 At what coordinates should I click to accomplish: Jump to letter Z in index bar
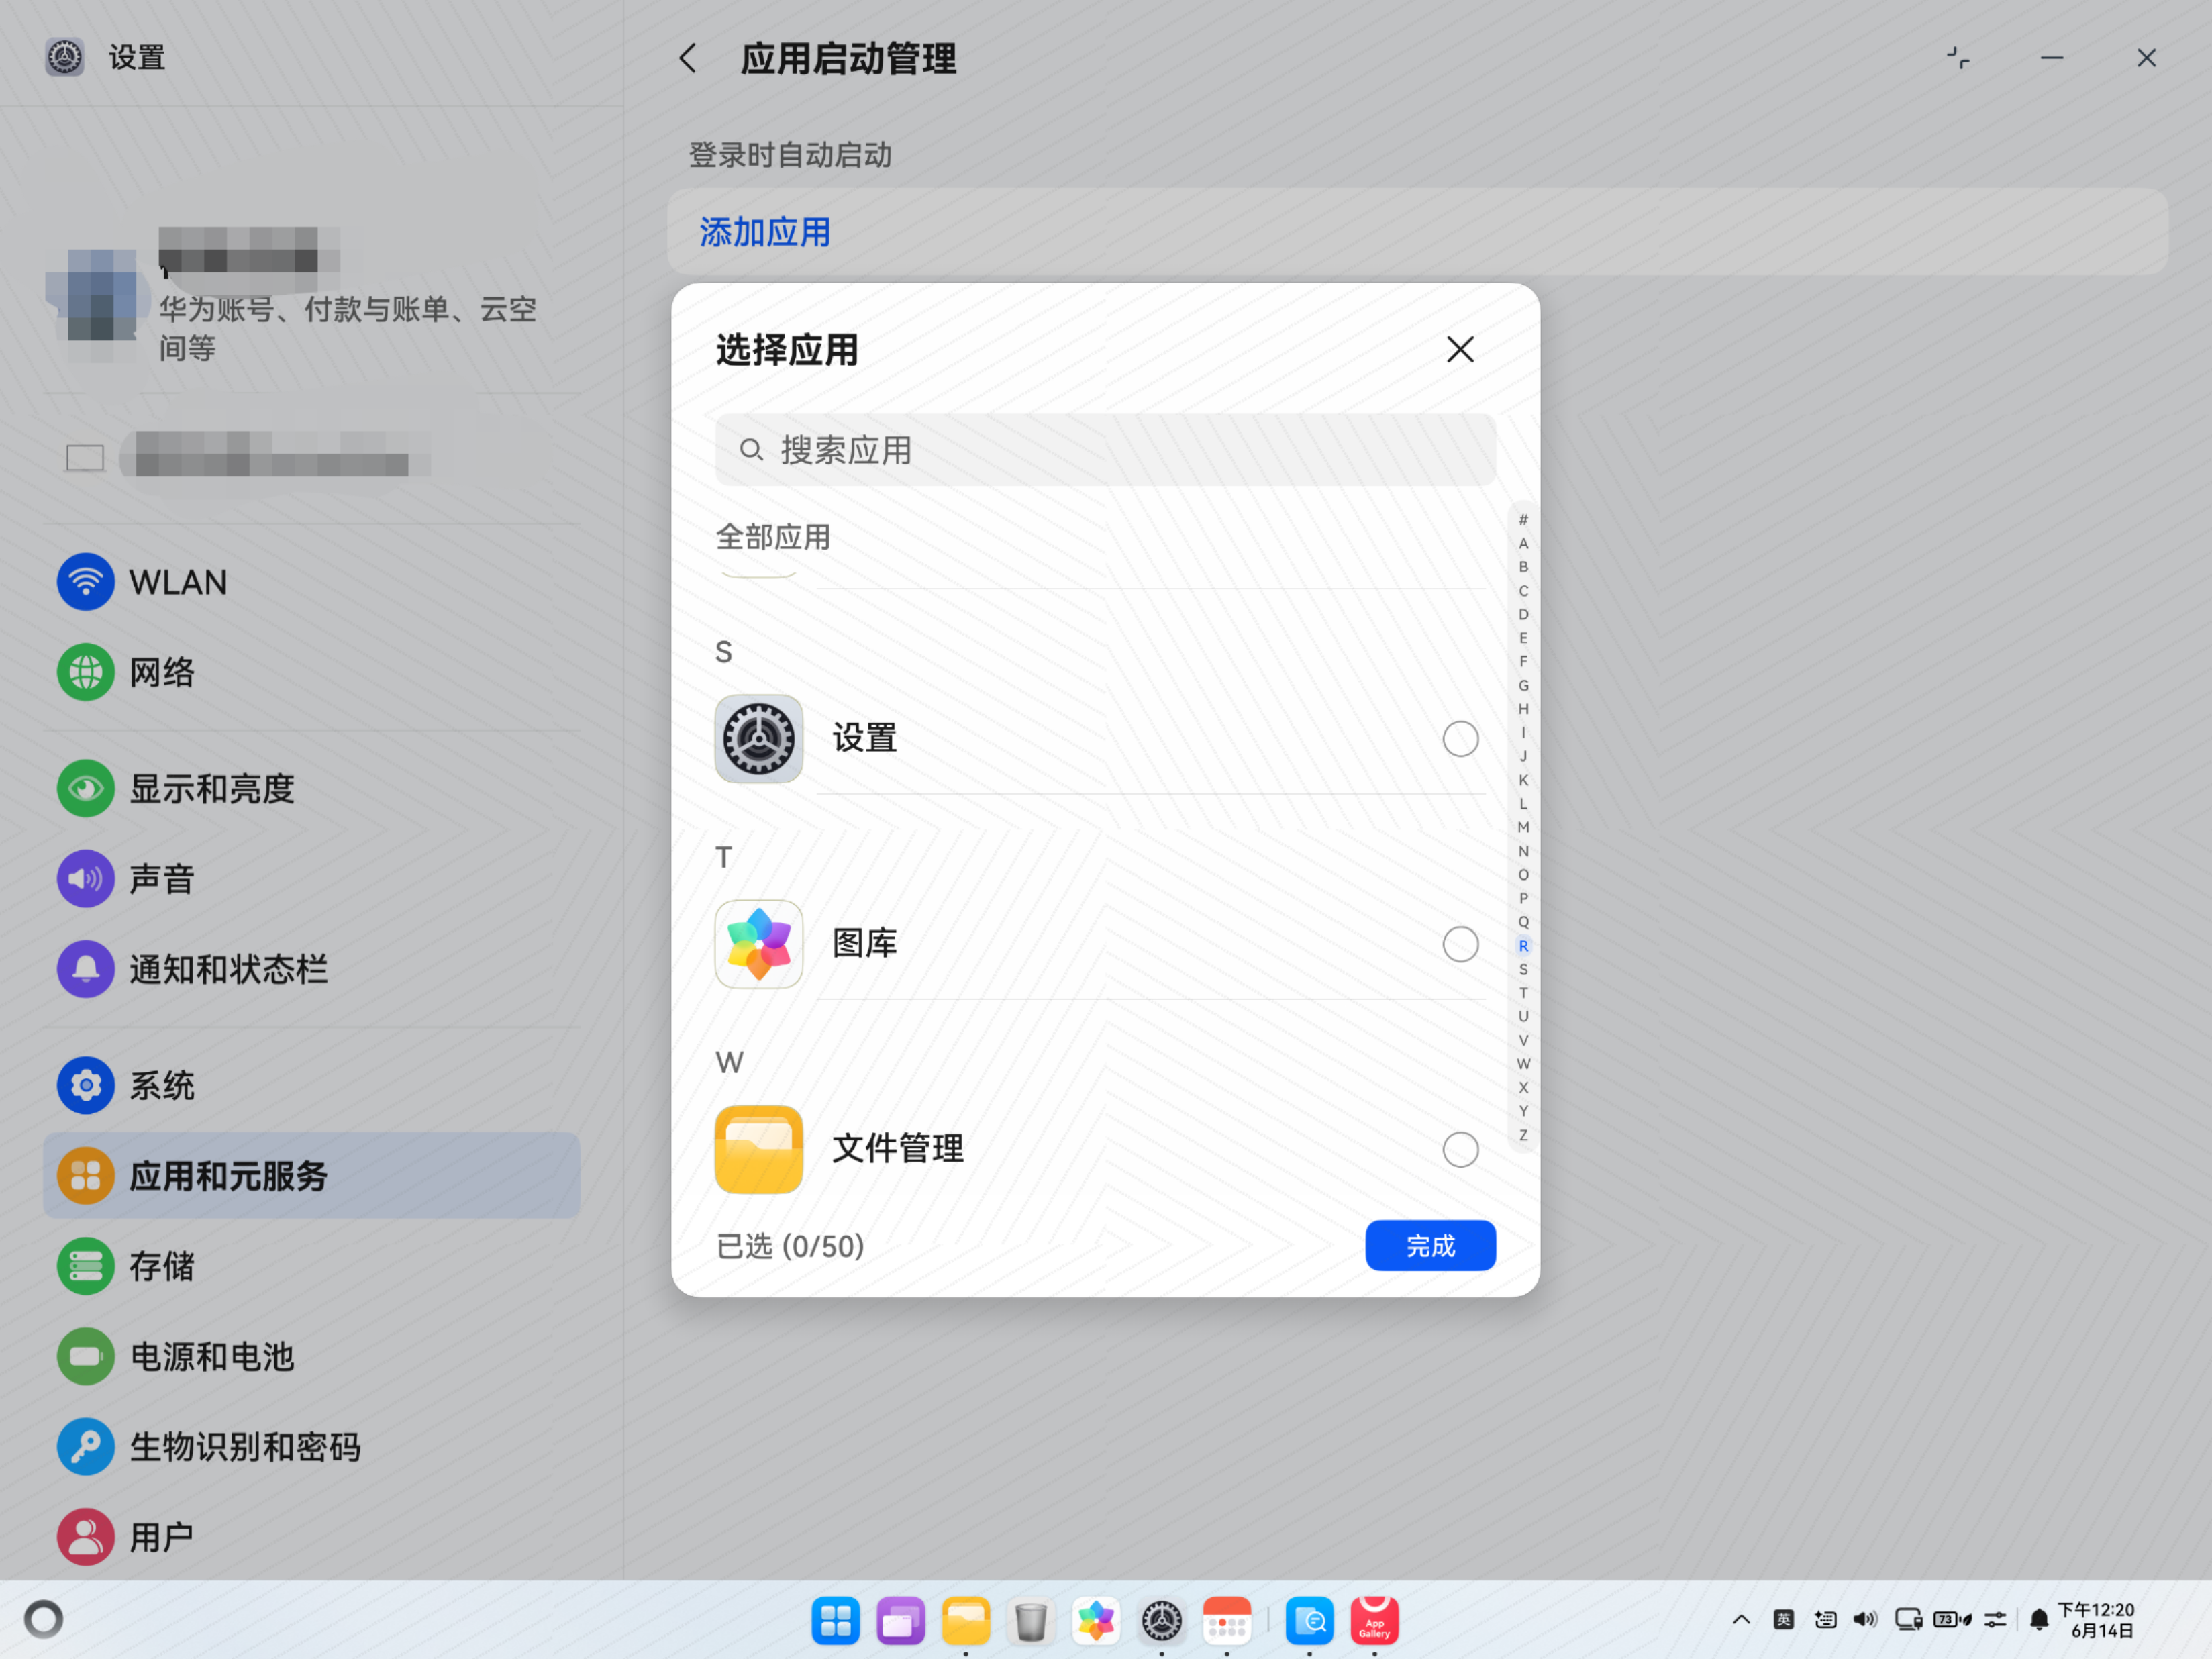(x=1523, y=1135)
